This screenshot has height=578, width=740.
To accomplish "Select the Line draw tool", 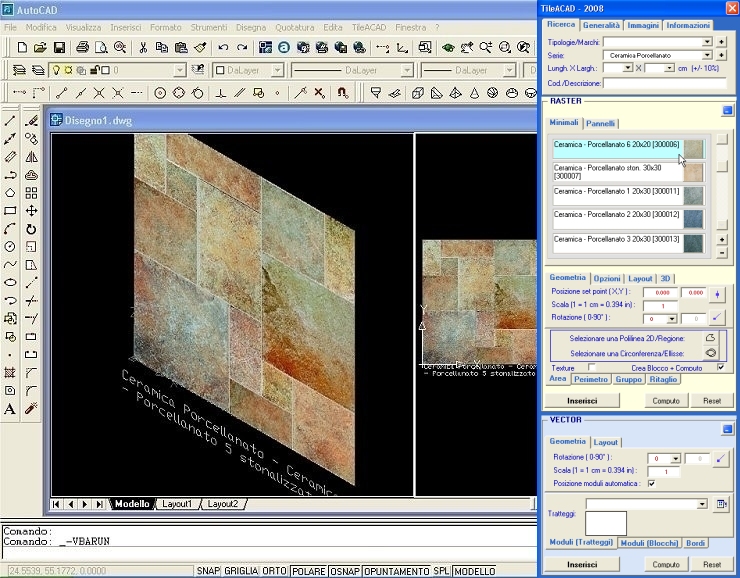I will coord(10,121).
